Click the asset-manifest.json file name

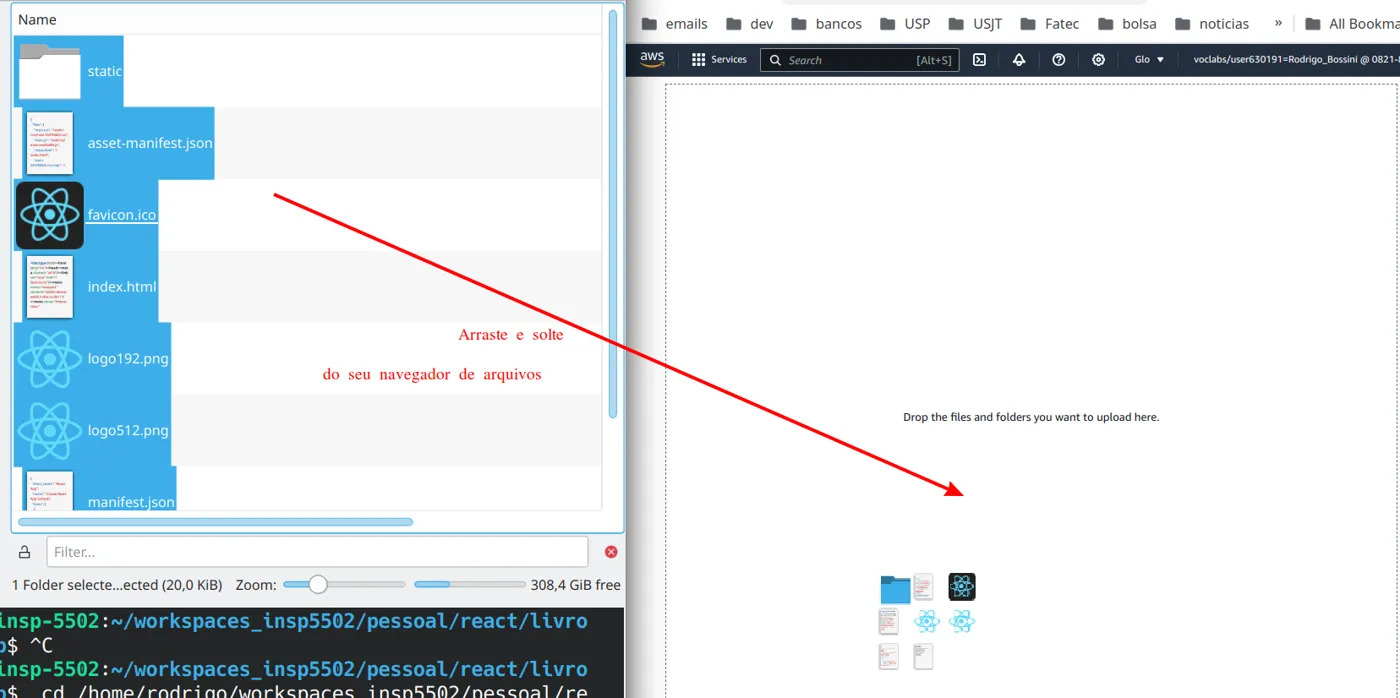tap(150, 143)
